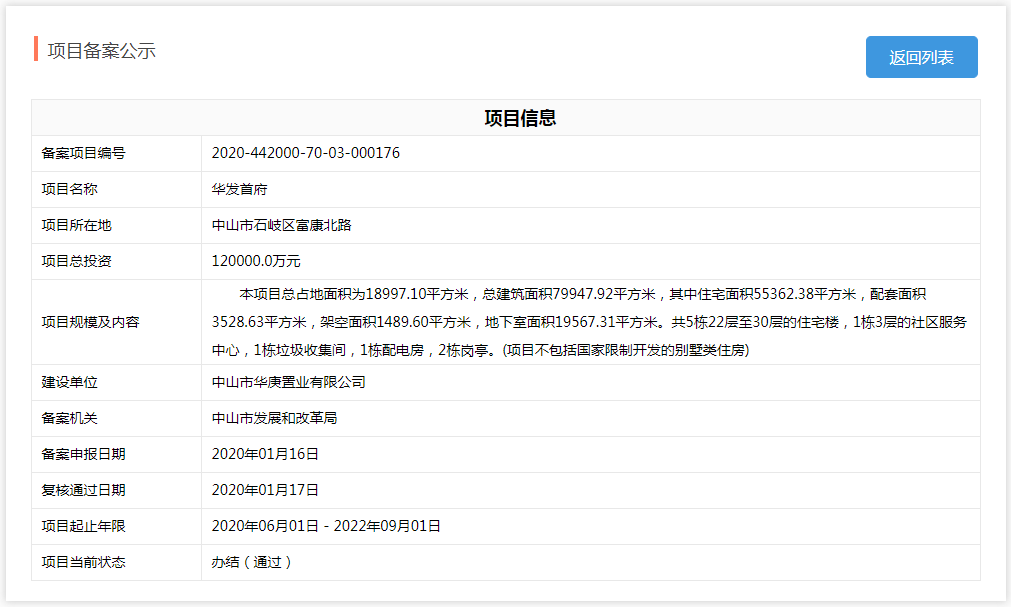This screenshot has height=607, width=1011.
Task: Select project number 2020-442000-70-03-000176
Action: (306, 153)
